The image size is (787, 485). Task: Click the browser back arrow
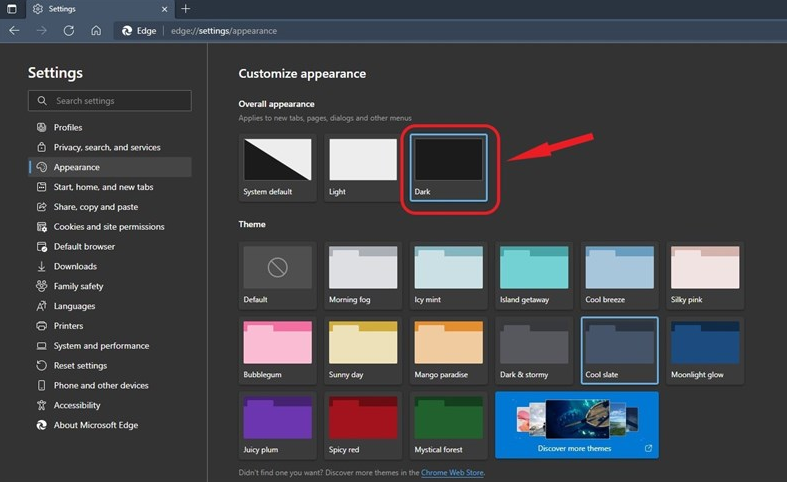[x=14, y=31]
